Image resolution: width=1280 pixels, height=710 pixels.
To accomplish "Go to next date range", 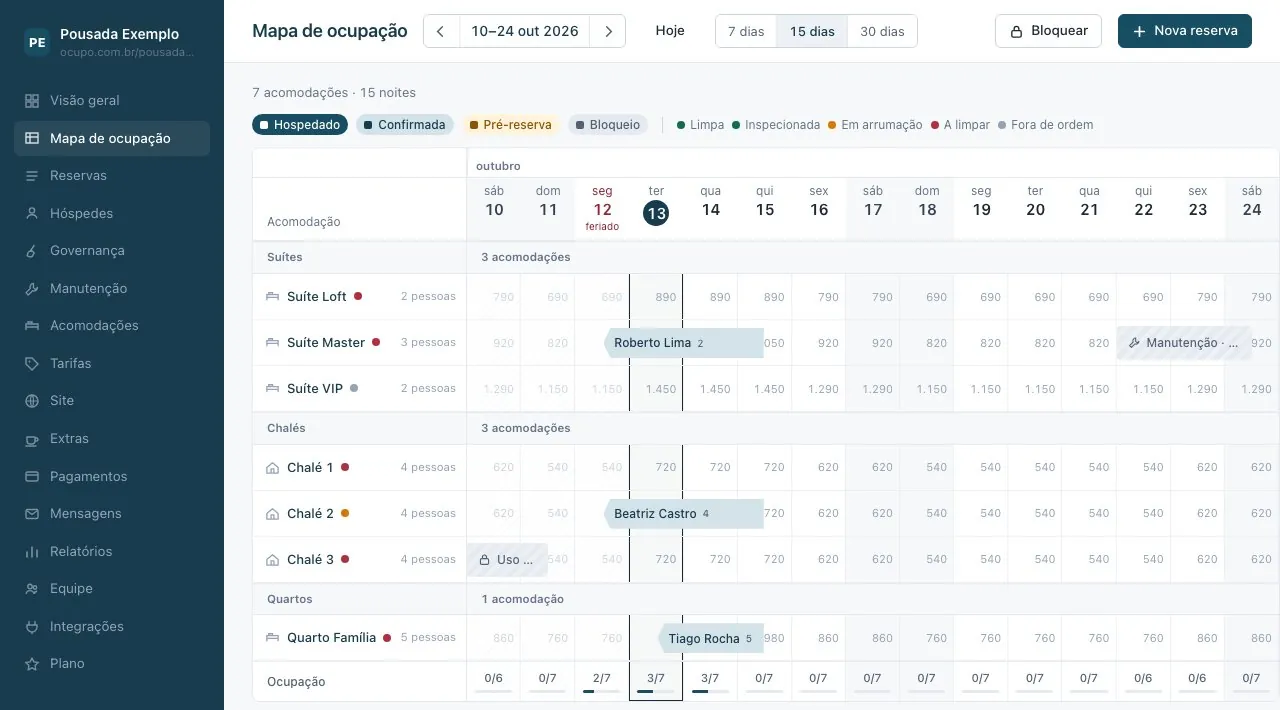I will (608, 31).
